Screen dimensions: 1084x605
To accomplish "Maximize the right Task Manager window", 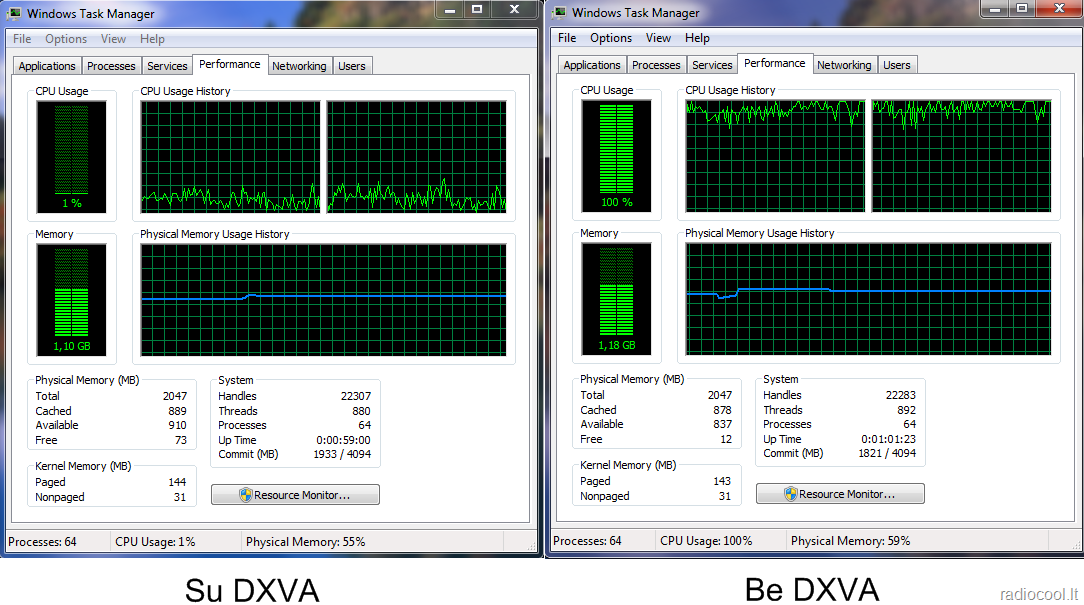I will [x=1022, y=8].
